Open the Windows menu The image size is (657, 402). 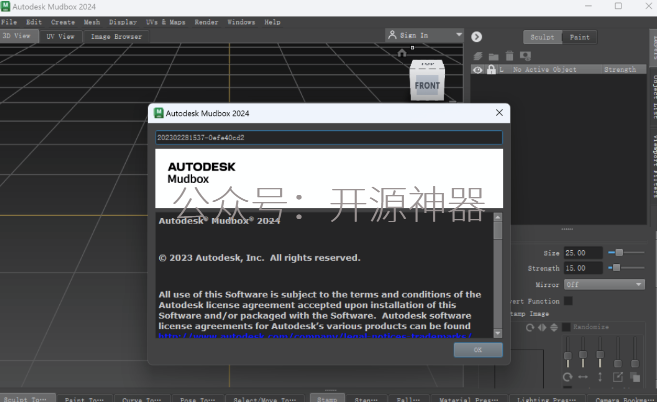[x=241, y=22]
